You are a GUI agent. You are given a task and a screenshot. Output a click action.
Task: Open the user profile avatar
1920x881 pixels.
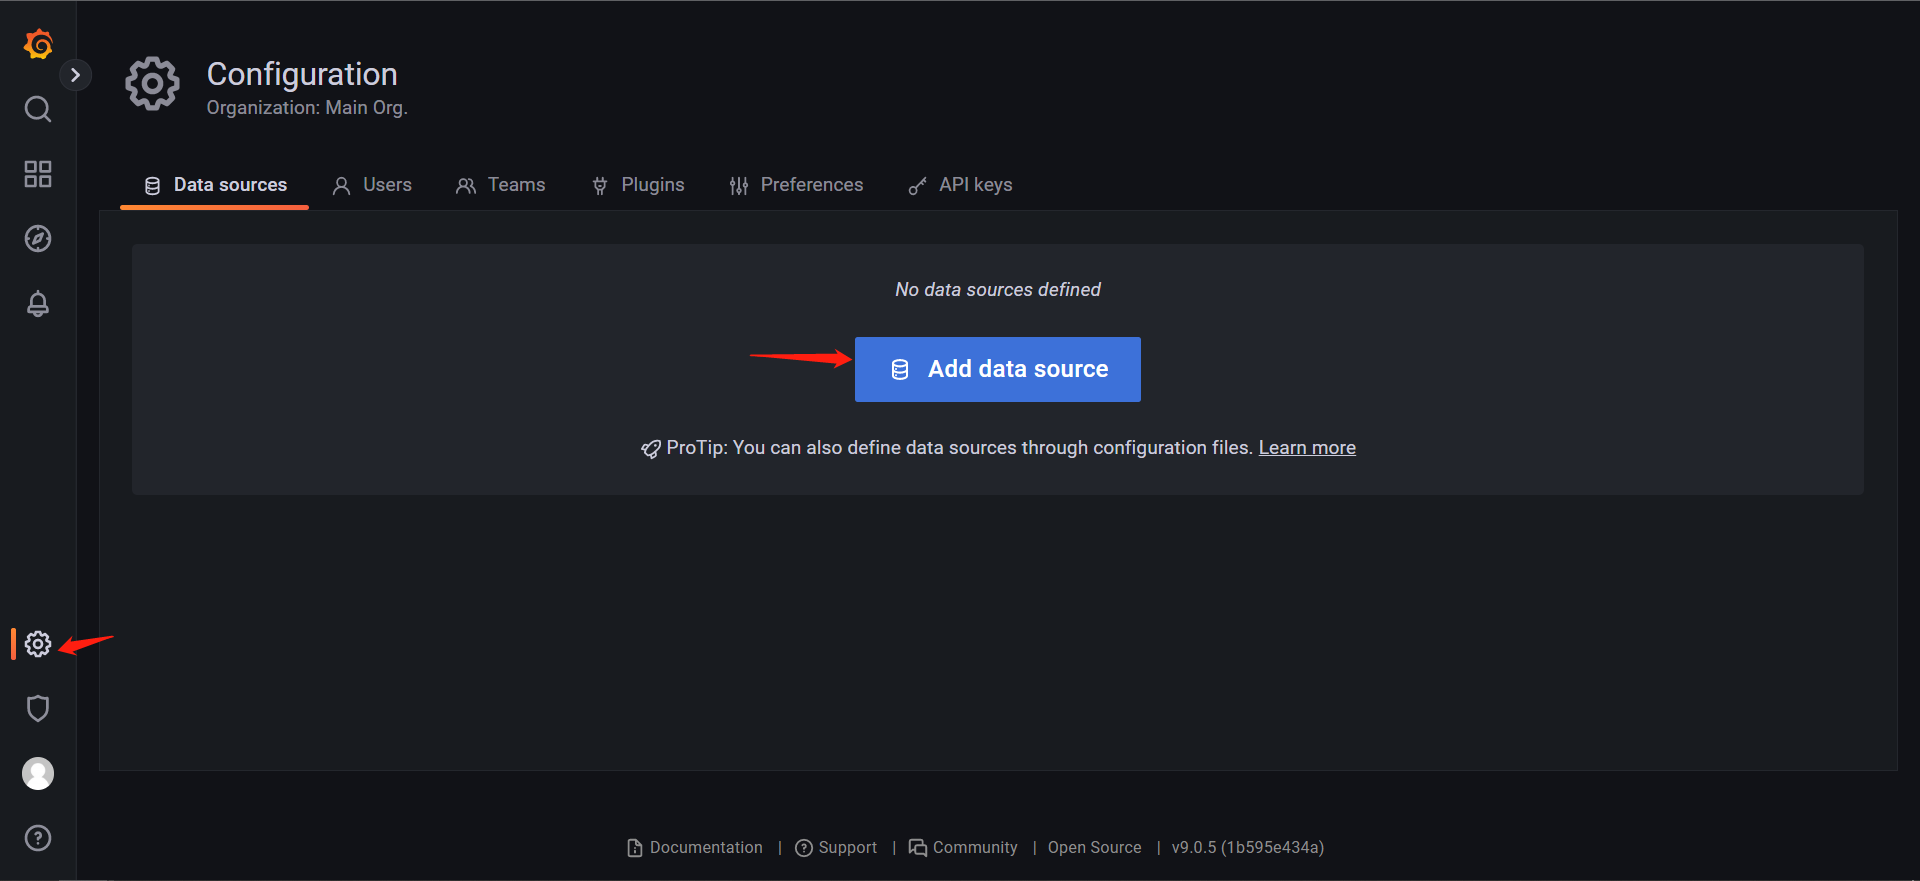[38, 773]
